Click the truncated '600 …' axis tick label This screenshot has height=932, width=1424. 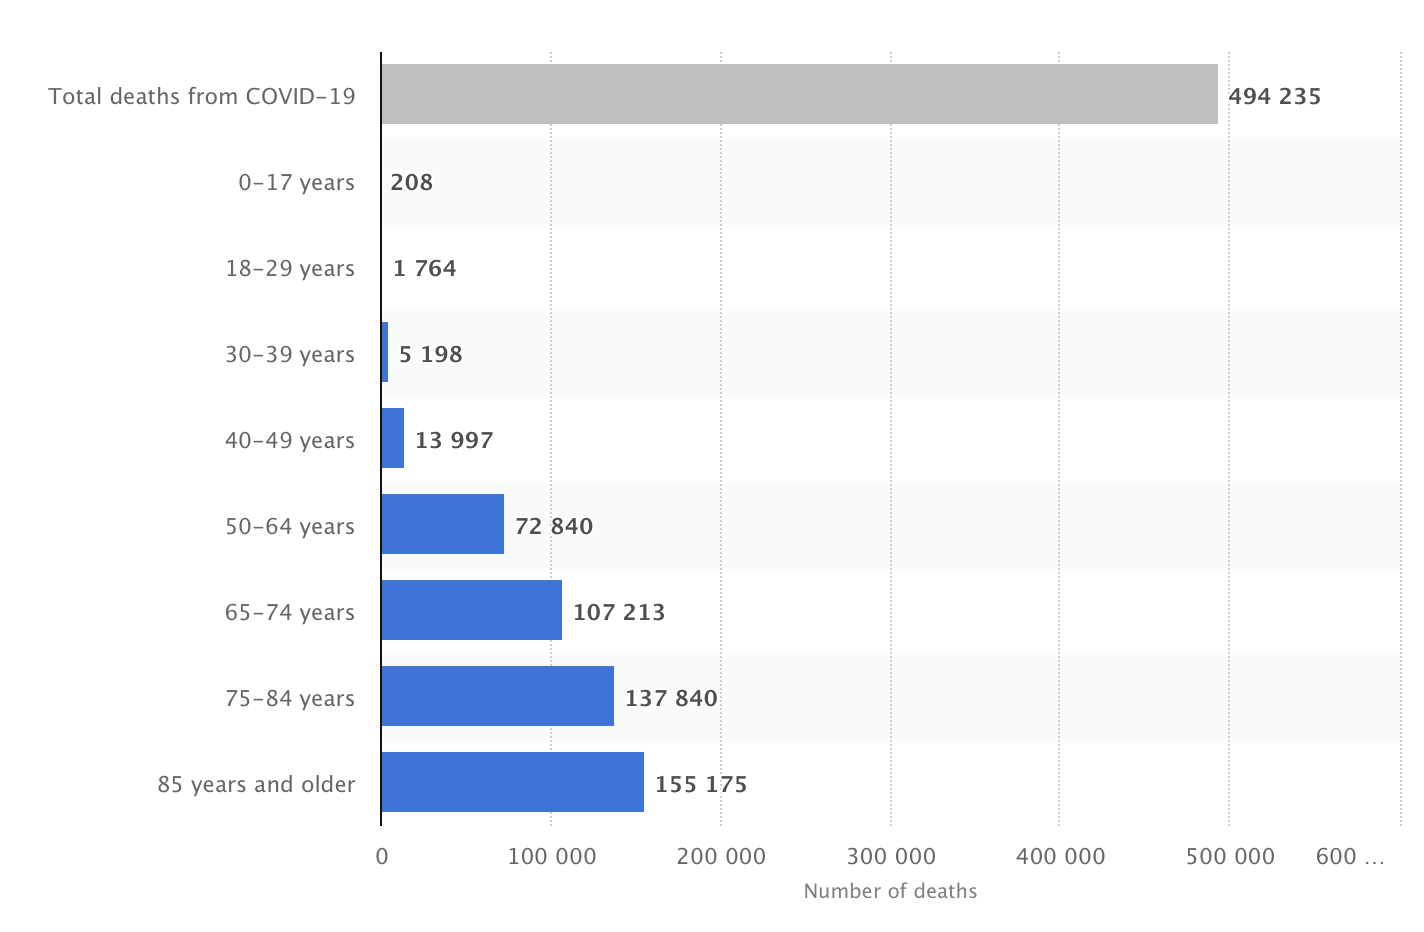pos(1351,857)
